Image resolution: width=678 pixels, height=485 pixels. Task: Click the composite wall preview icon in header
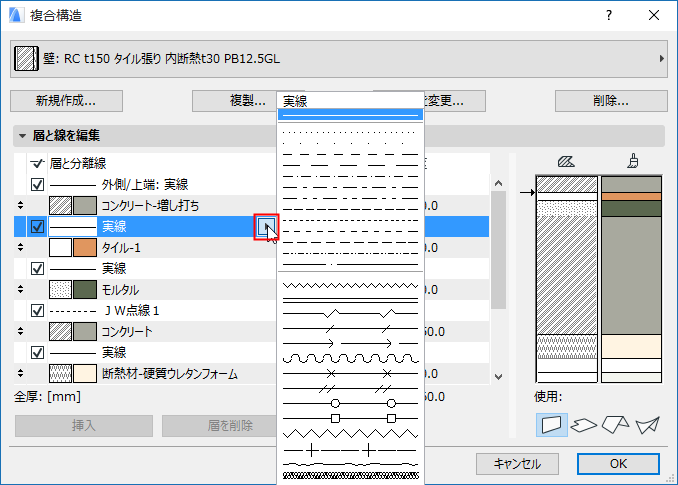point(26,58)
